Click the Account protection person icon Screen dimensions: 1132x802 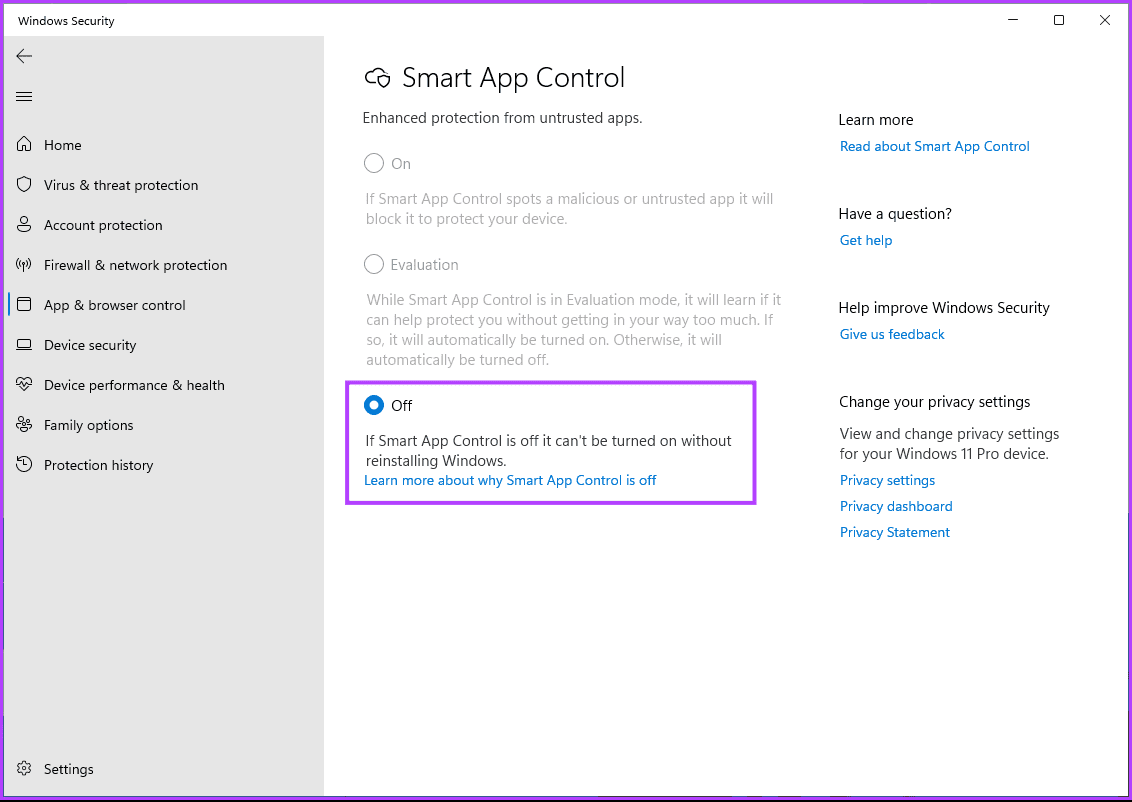25,225
